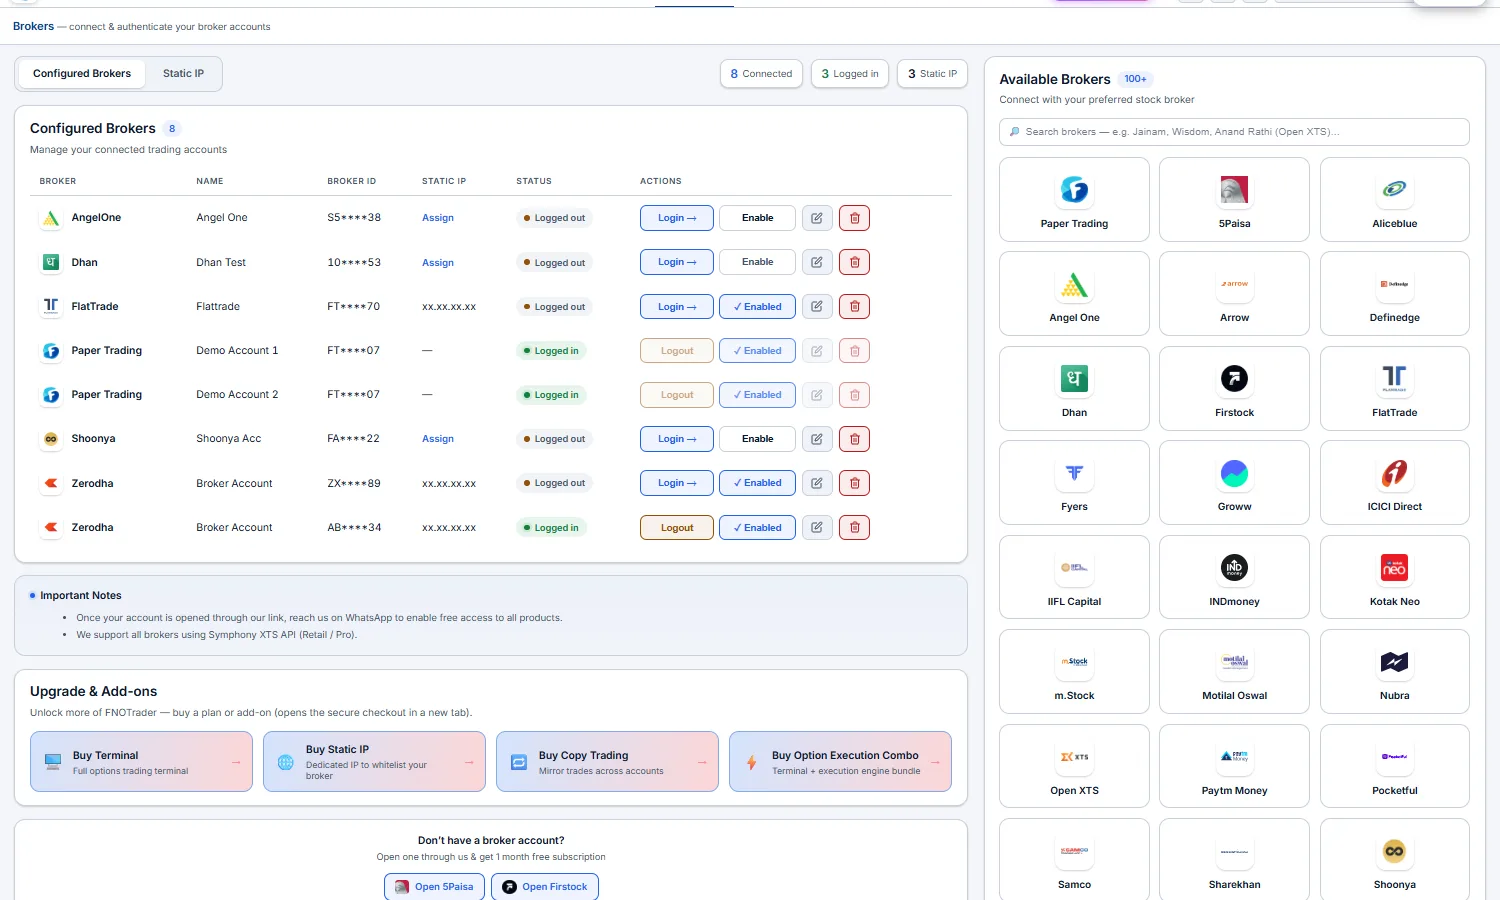
Task: Enable the Dhan Test broker
Action: pos(757,262)
